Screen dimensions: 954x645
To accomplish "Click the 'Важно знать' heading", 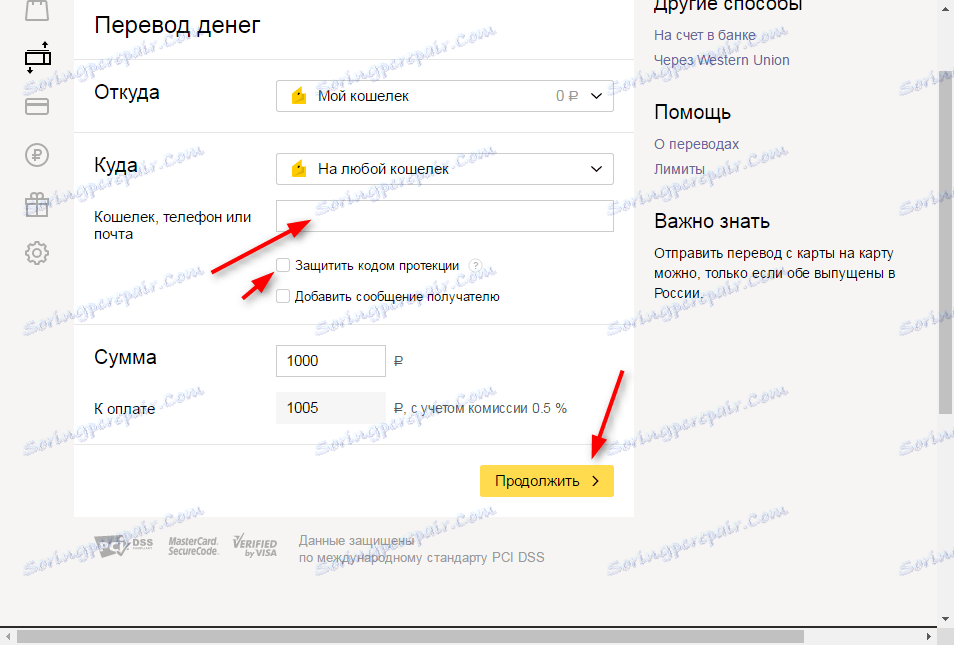I will [x=712, y=221].
